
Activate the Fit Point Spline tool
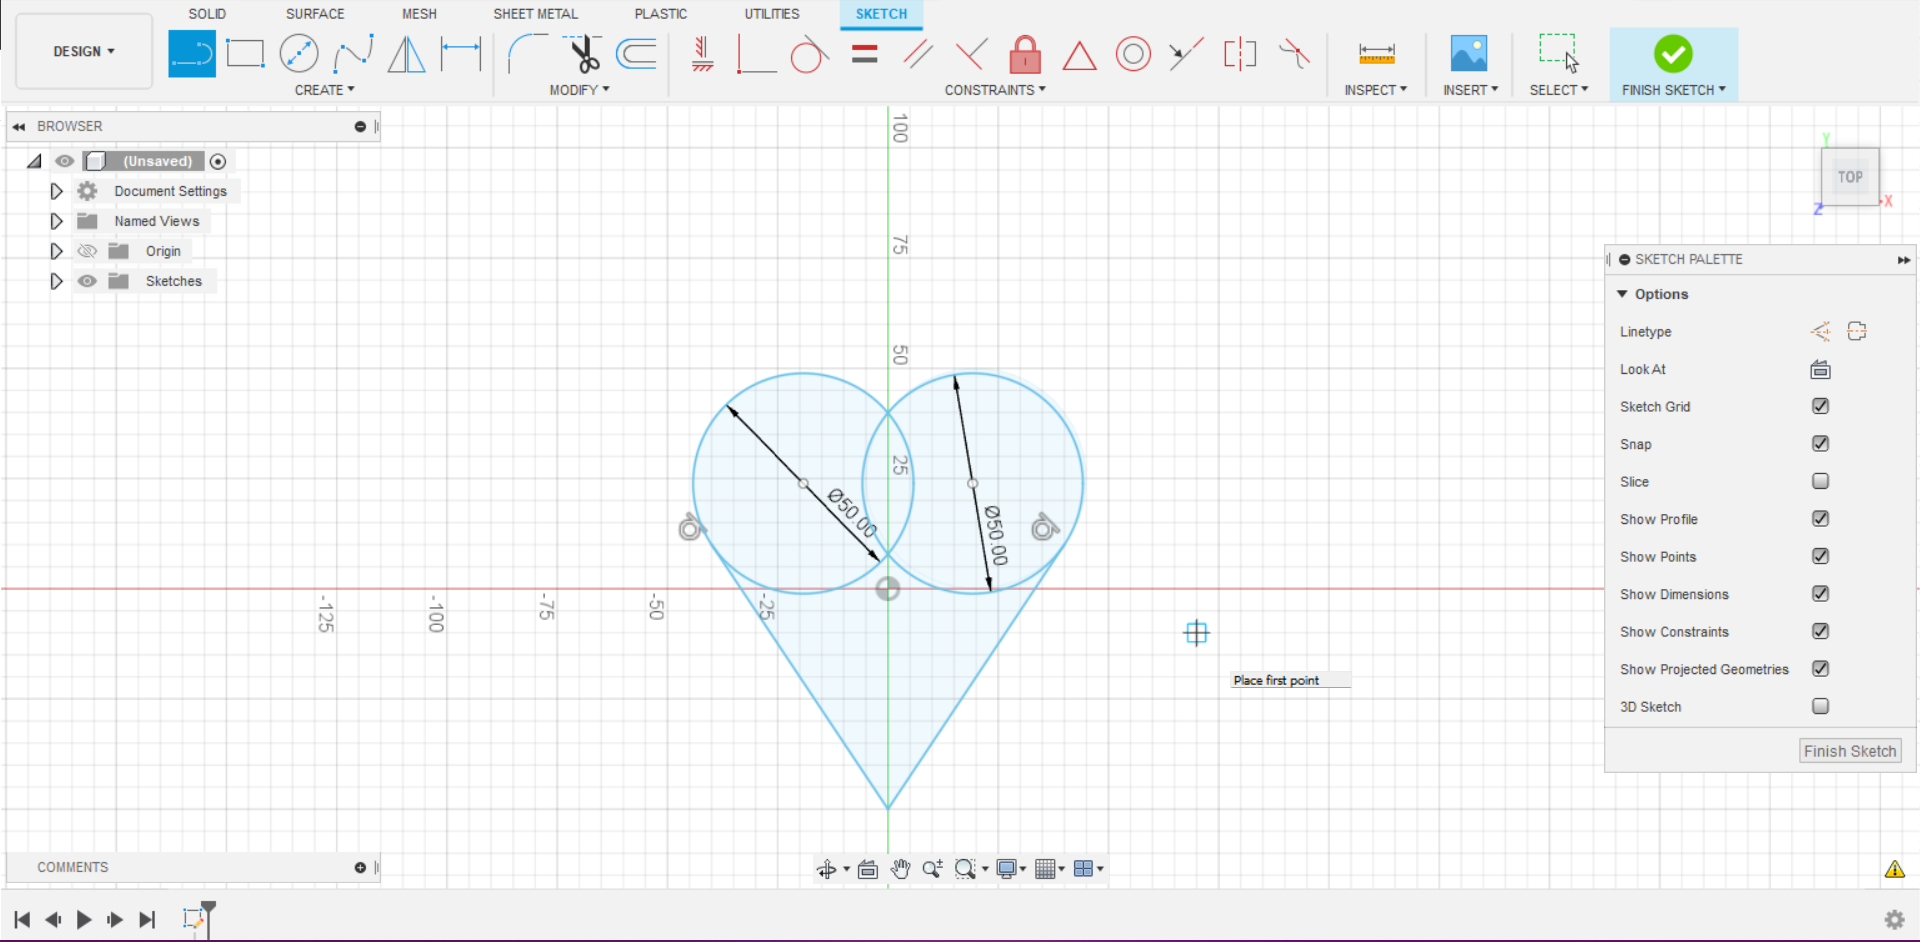(x=354, y=53)
